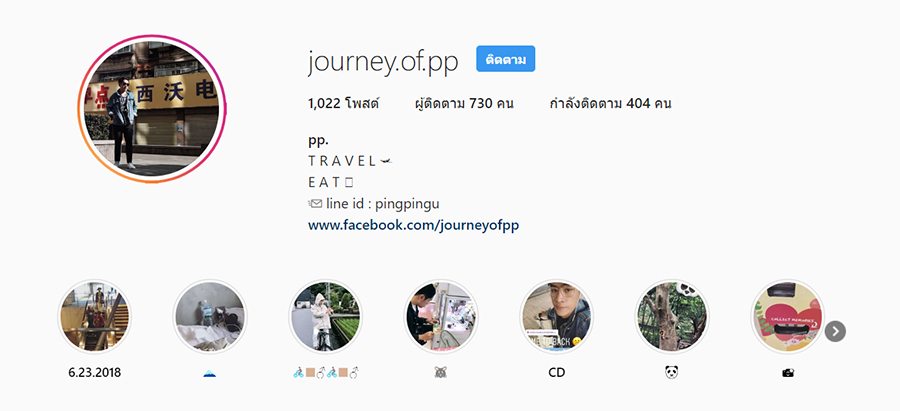The image size is (900, 411).
Task: Click the blue follow button ติดตาม
Action: (506, 59)
